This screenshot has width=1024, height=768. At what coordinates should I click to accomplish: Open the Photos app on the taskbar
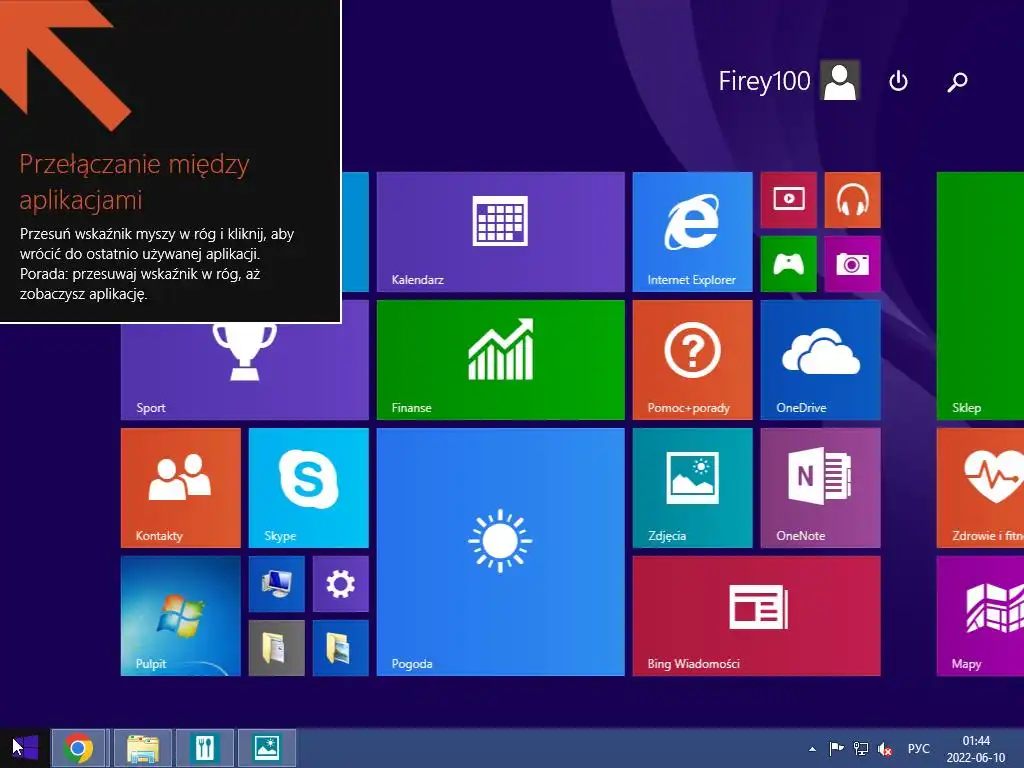click(266, 748)
